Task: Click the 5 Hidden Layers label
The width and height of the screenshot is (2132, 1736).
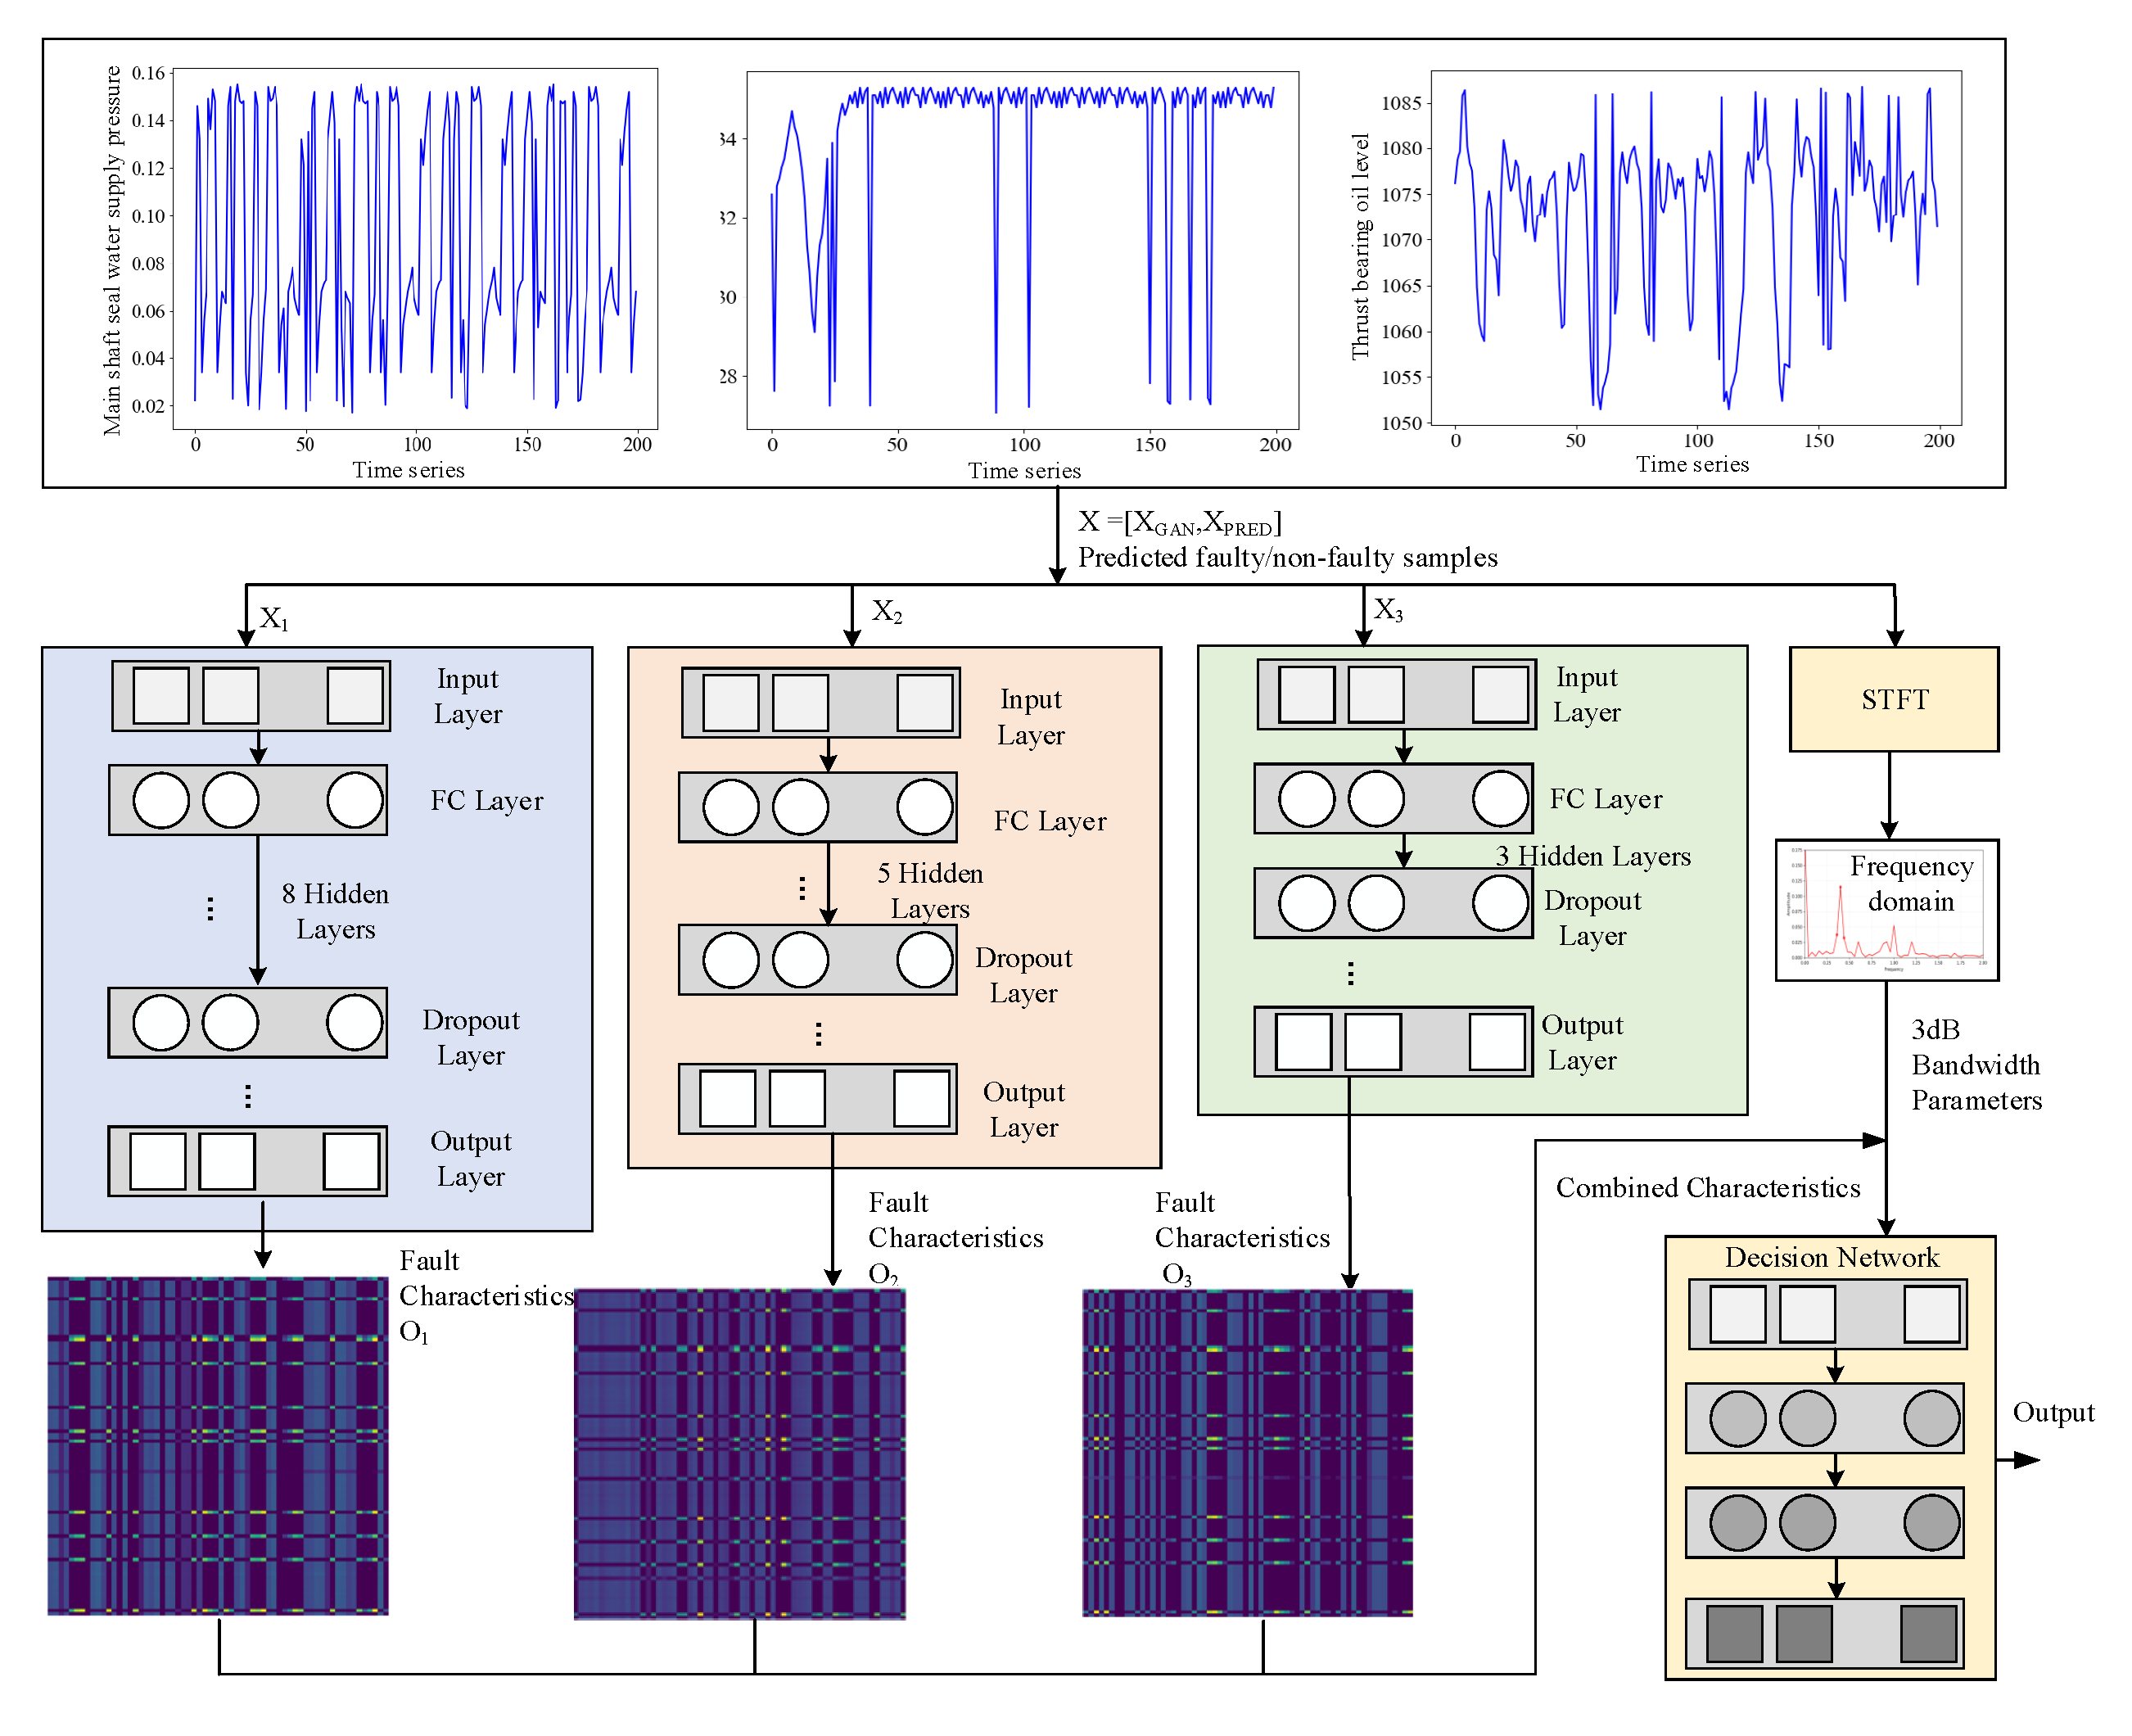Action: (x=929, y=890)
